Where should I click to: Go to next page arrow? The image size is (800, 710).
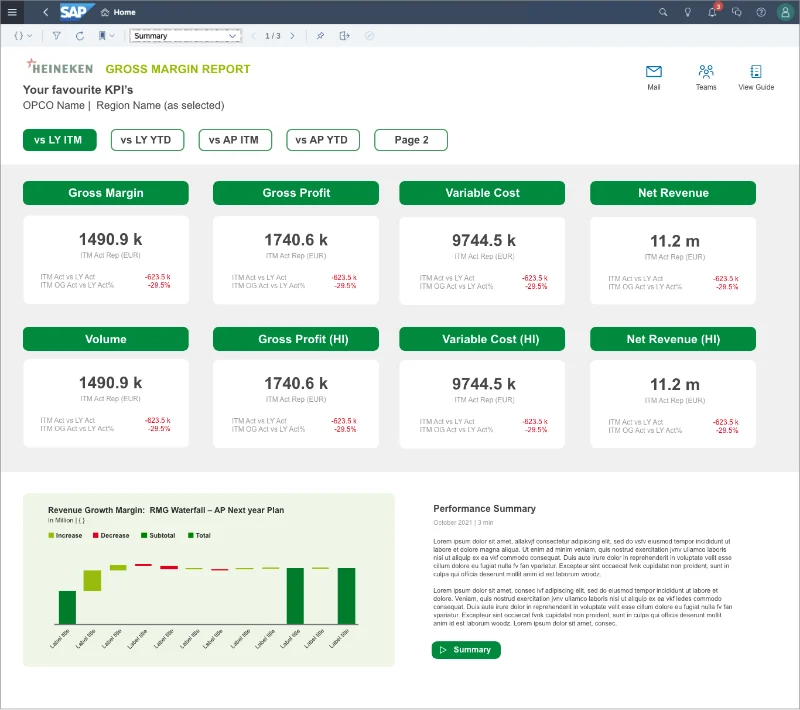tap(292, 36)
